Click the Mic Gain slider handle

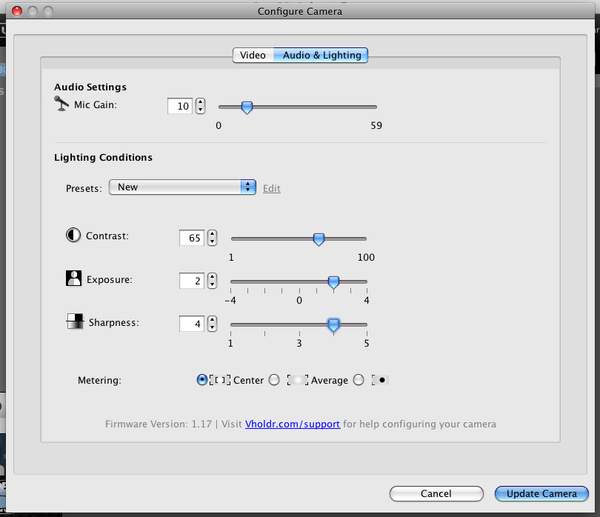[247, 107]
